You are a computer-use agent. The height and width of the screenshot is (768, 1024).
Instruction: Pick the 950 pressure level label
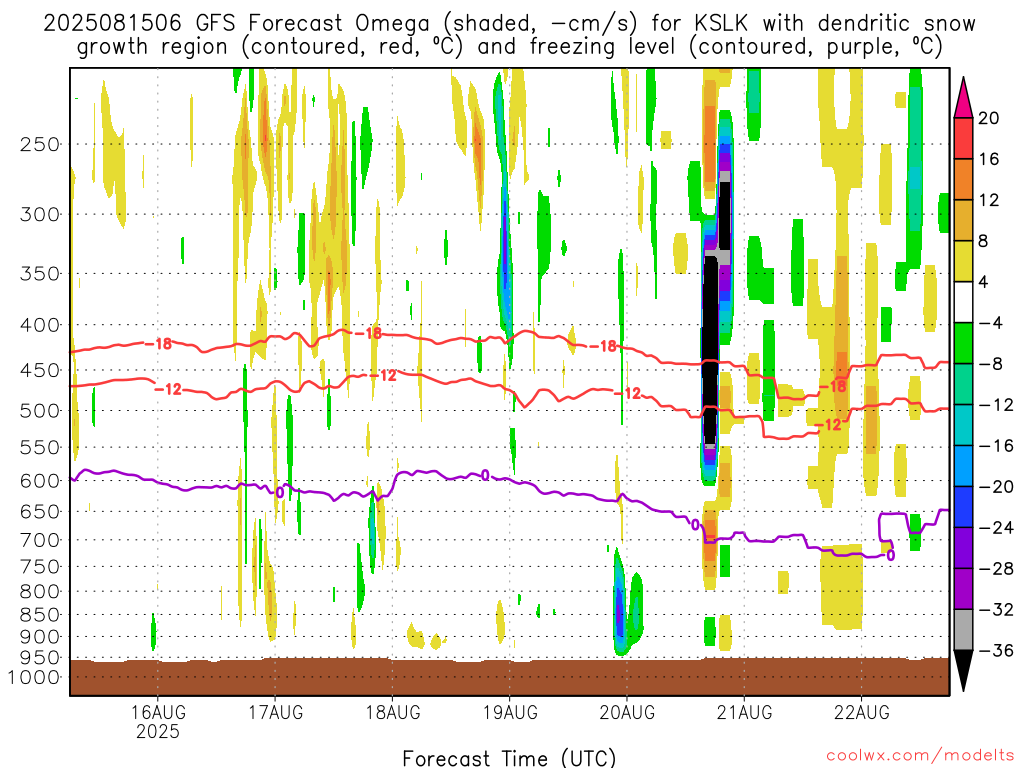click(x=40, y=658)
